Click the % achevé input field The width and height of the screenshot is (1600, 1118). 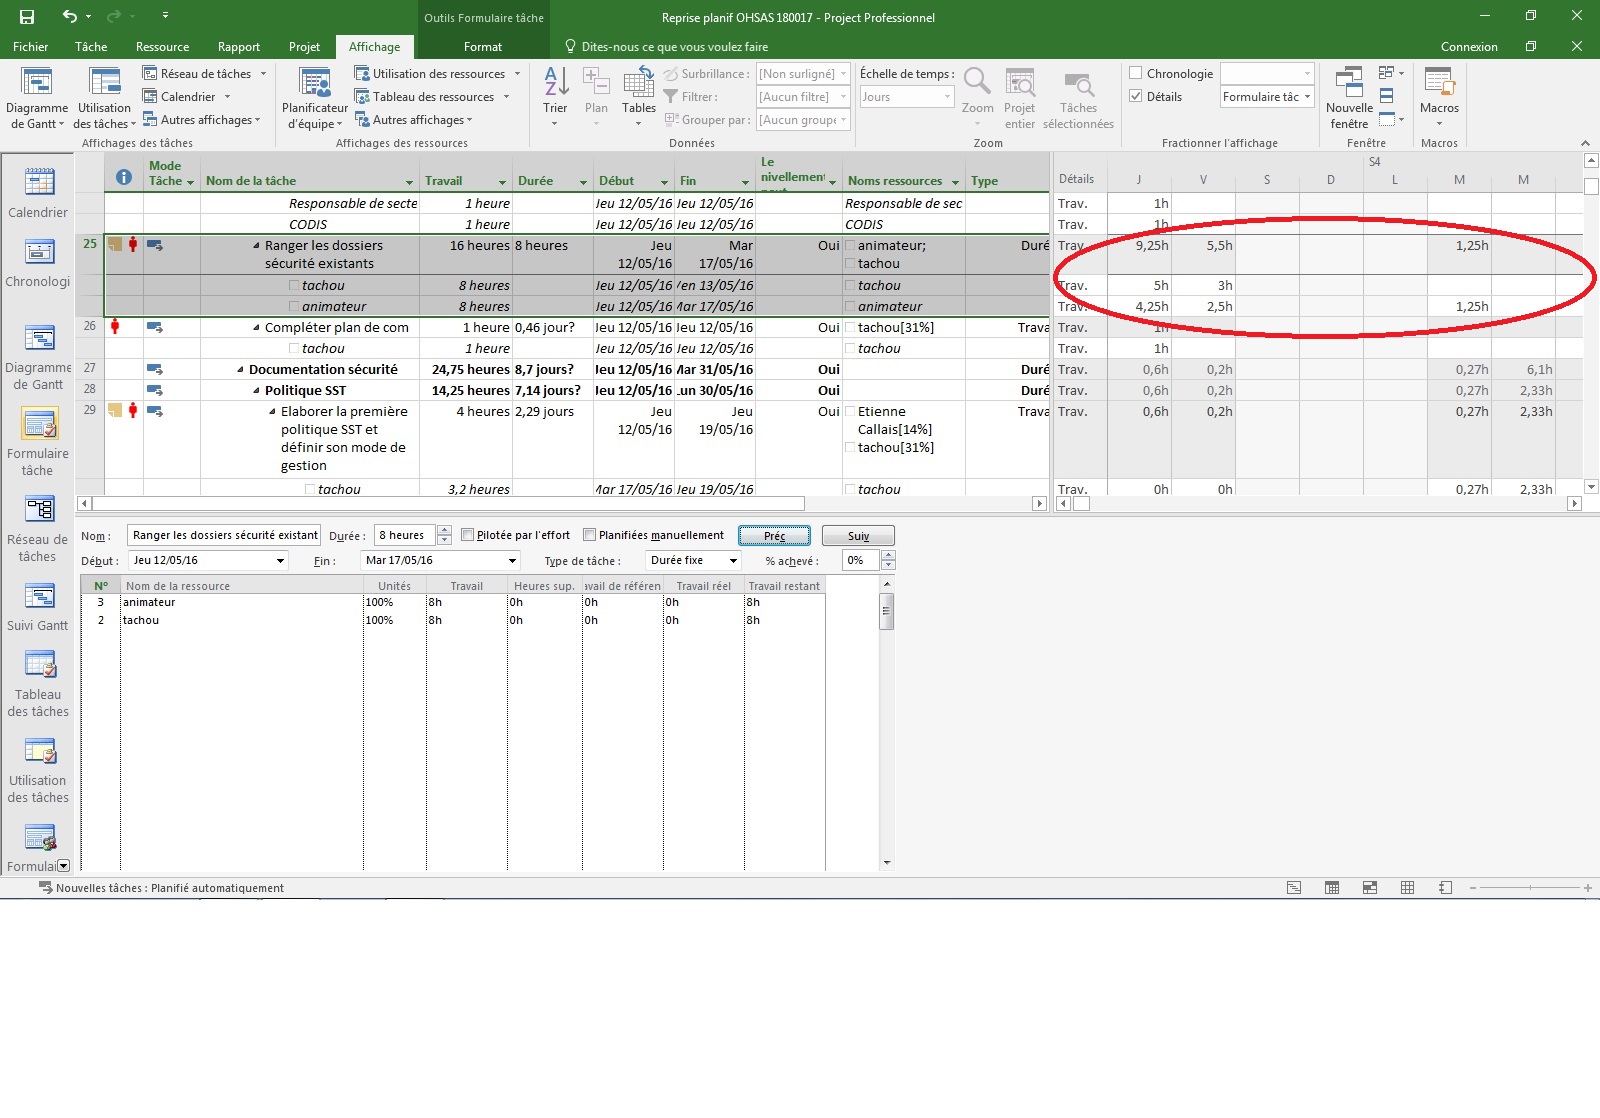(860, 561)
